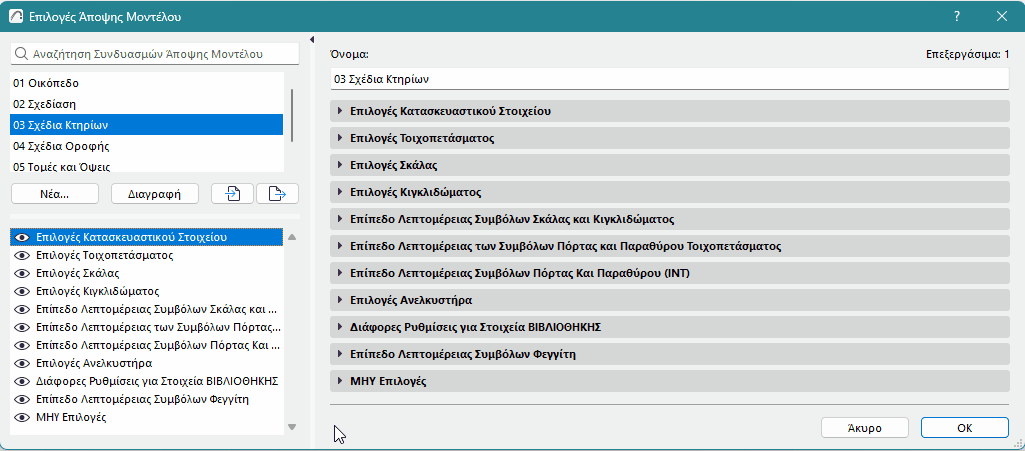Click scrollbar of combinations list
The width and height of the screenshot is (1025, 451).
coord(292,116)
